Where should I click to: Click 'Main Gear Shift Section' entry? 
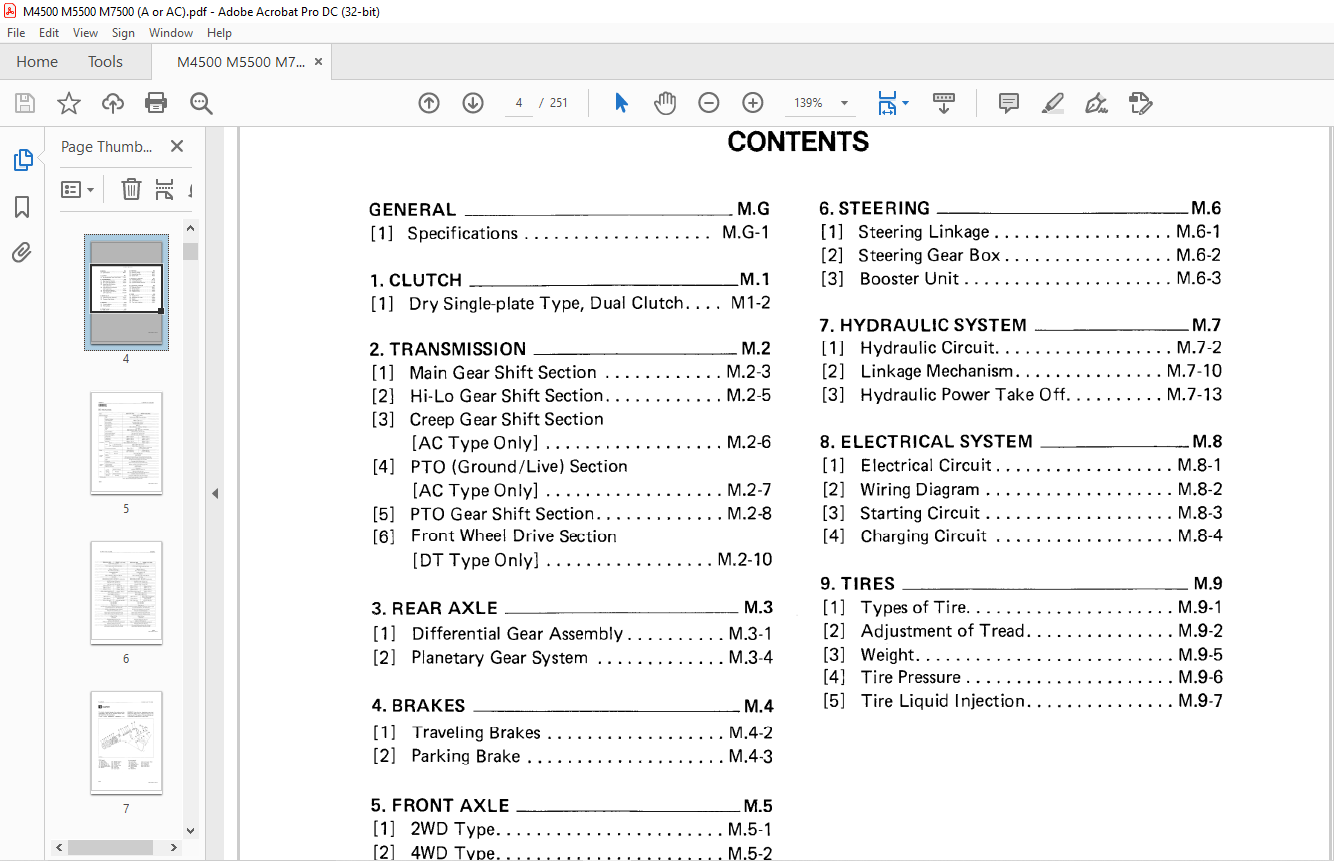[503, 372]
